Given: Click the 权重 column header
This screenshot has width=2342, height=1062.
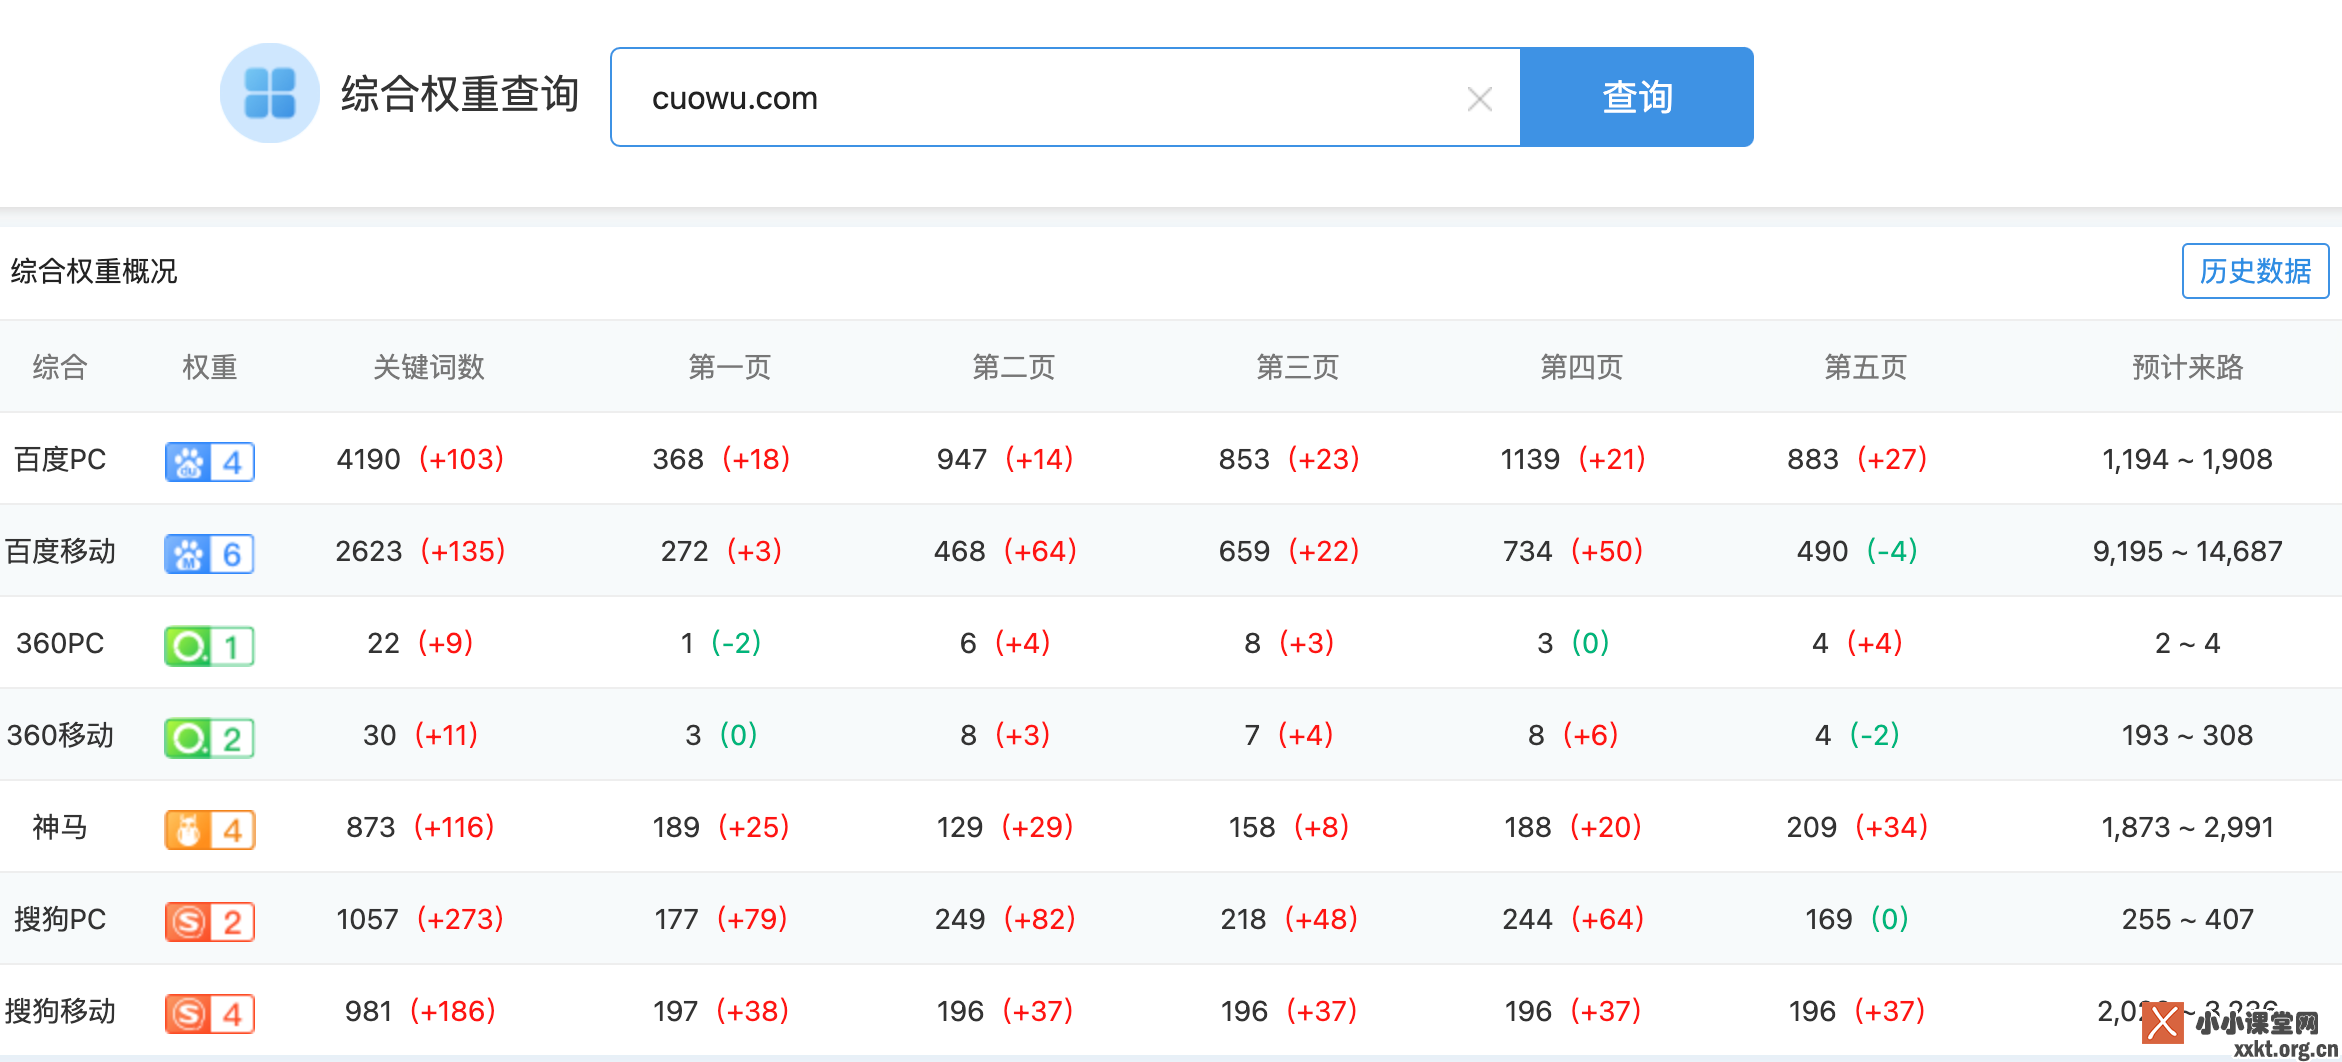Looking at the screenshot, I should pos(210,367).
